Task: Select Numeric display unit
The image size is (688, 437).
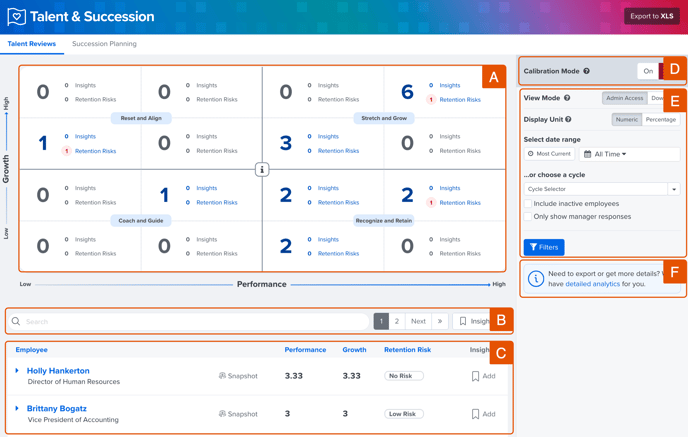Action: tap(627, 119)
